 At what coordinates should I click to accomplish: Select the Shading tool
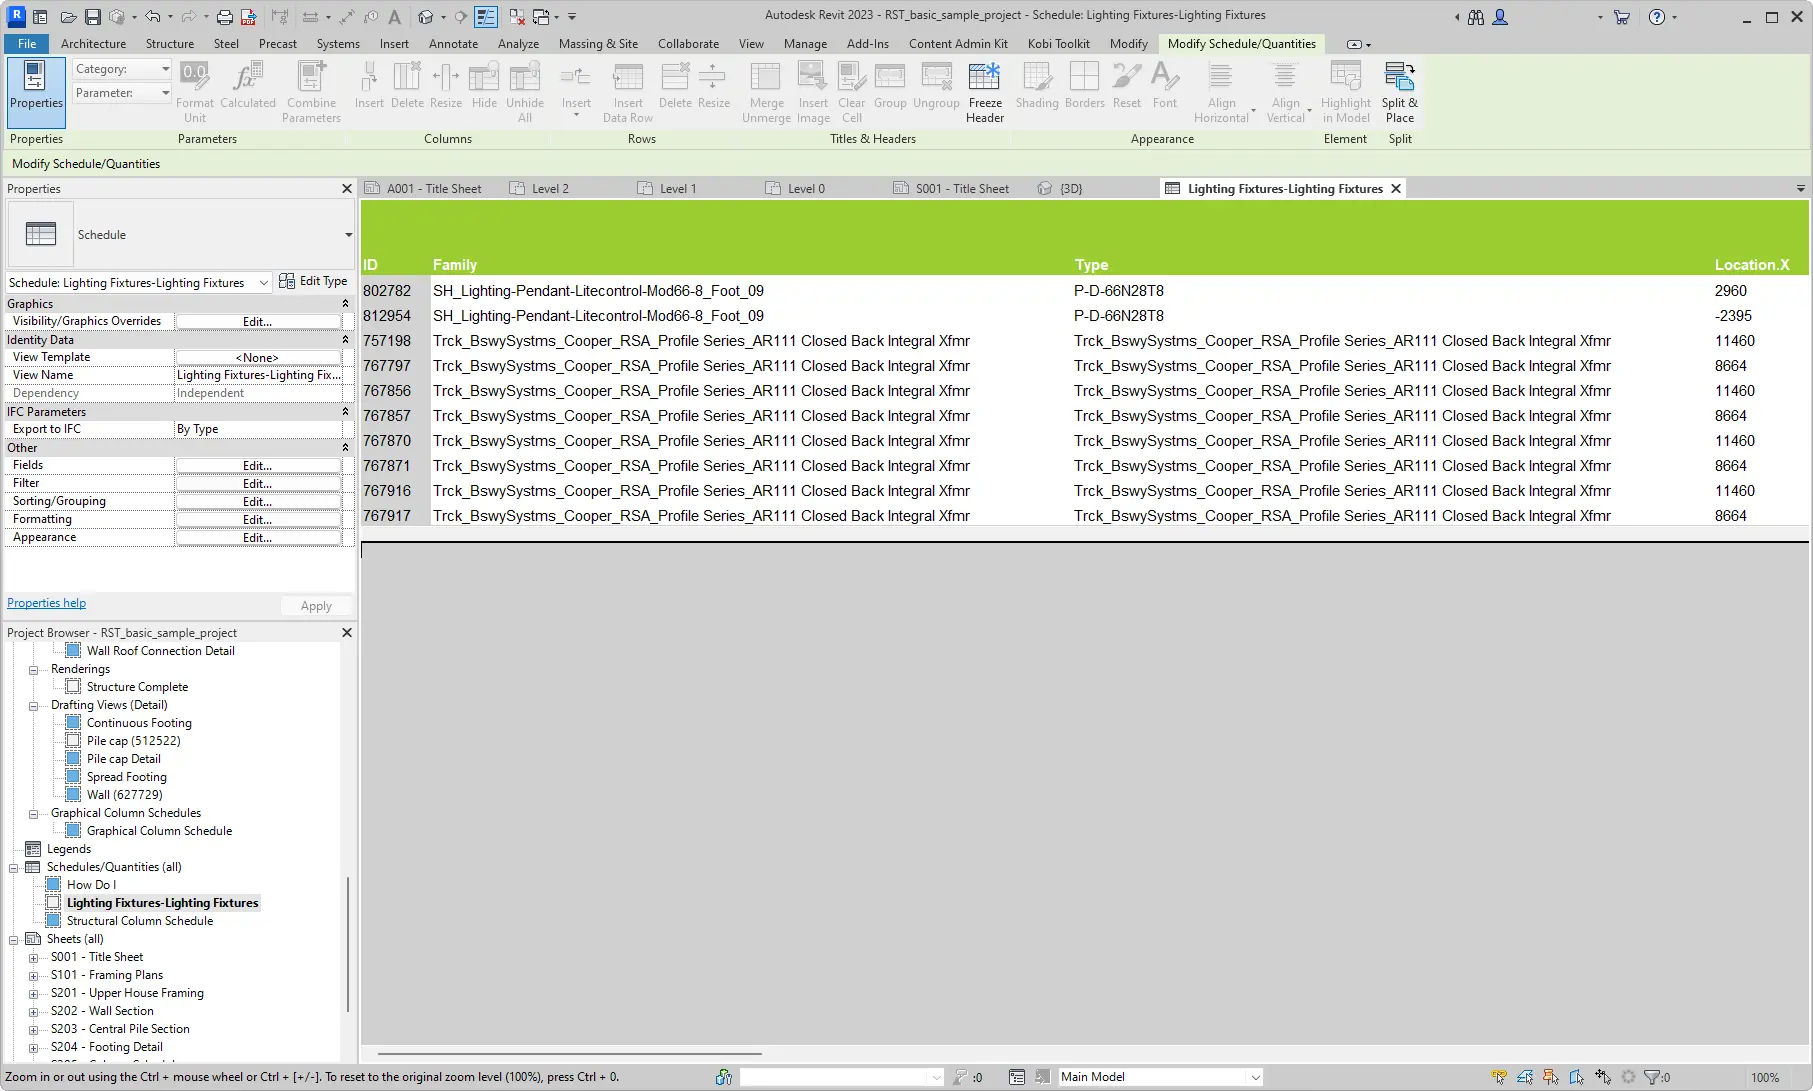coord(1037,90)
